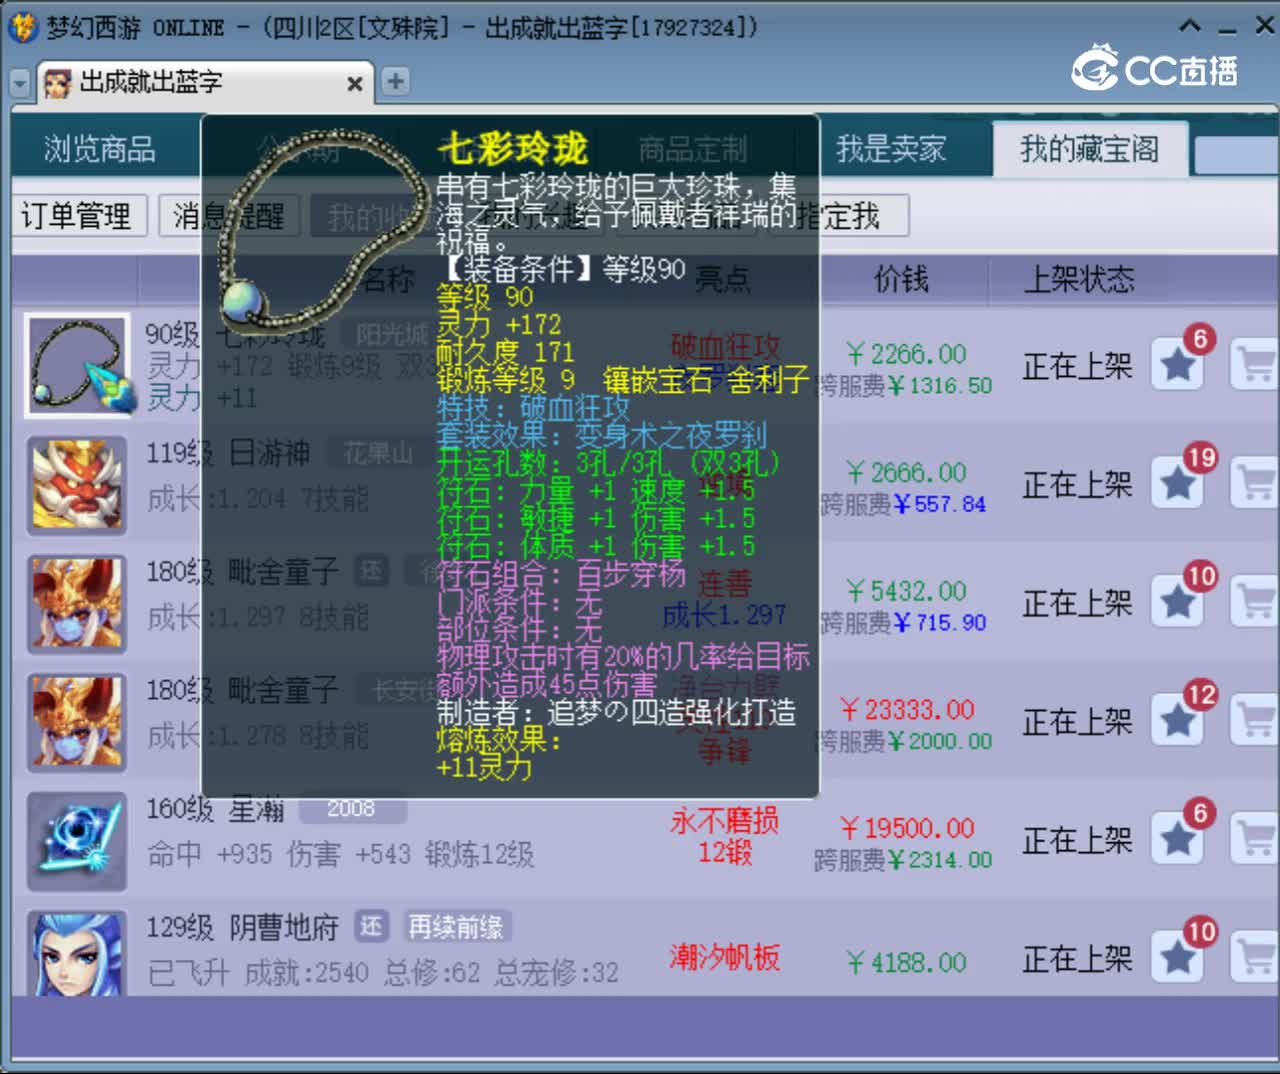This screenshot has width=1280, height=1074.
Task: Click the ¥23333.00 price
Action: (907, 710)
